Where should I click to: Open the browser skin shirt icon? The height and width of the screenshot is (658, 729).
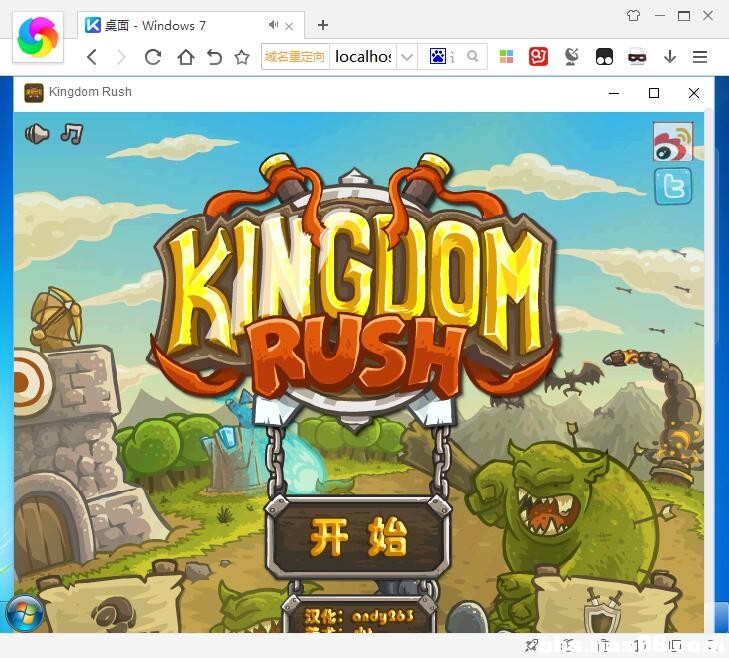pos(633,16)
